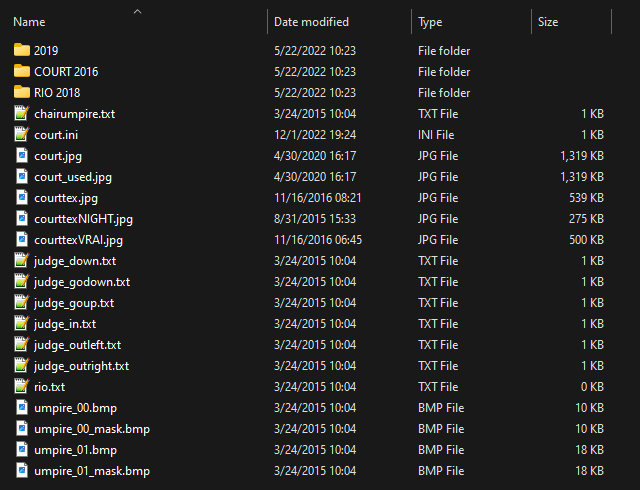Select the file name judge_down.txt

(75, 261)
